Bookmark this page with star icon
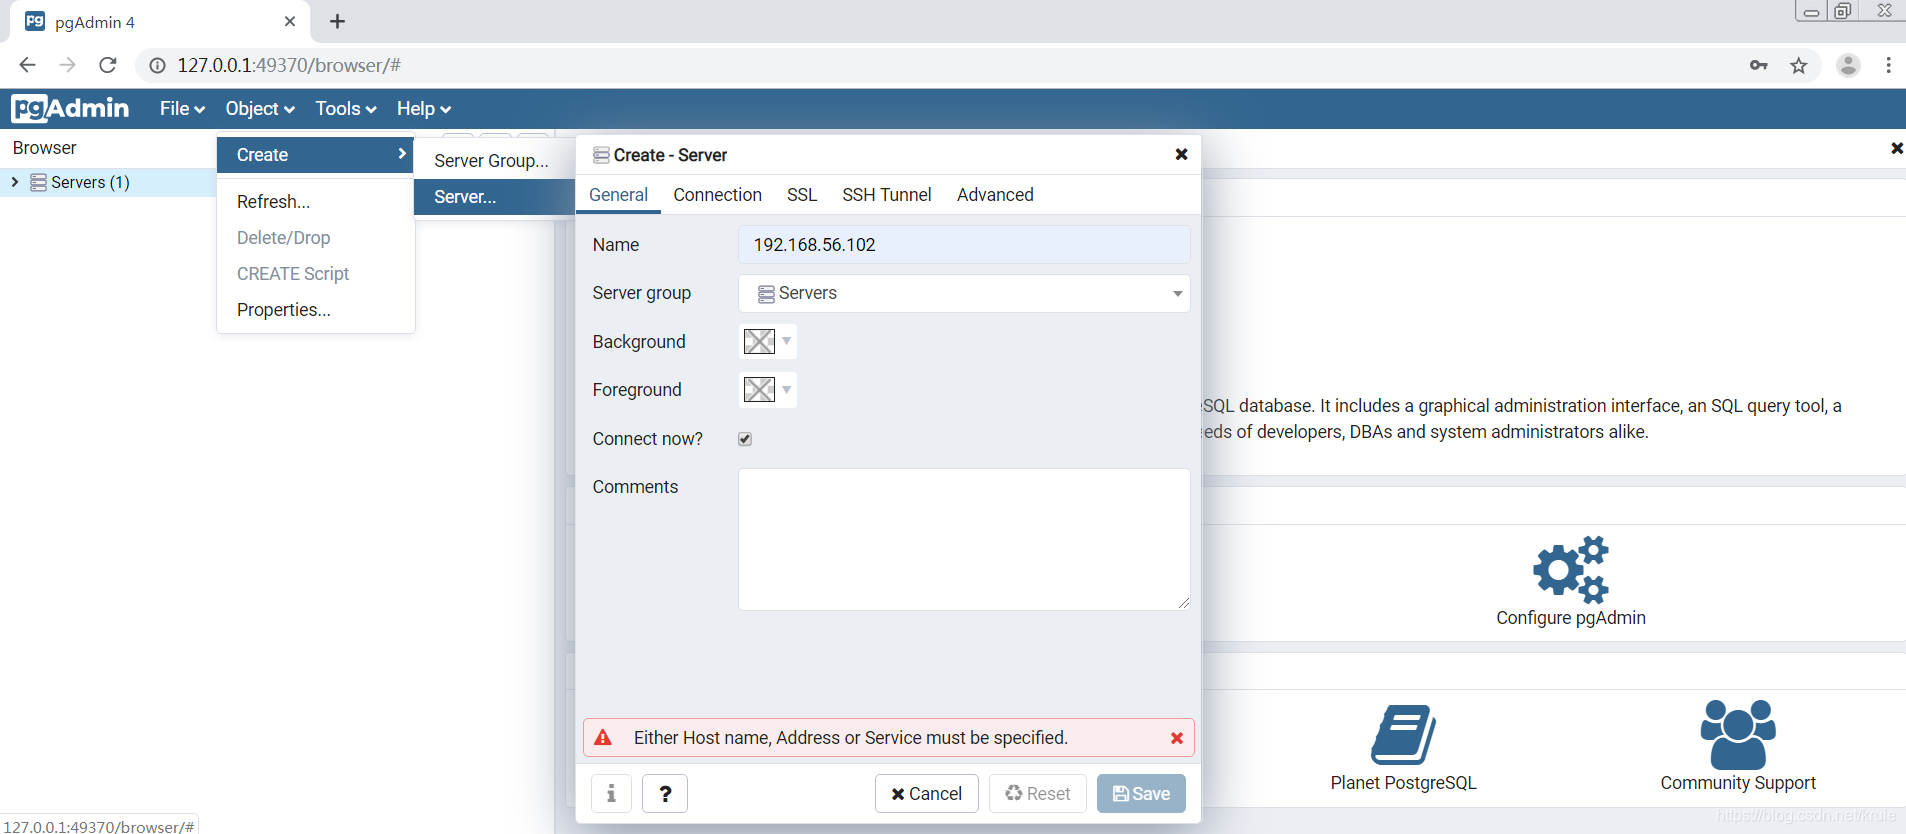This screenshot has height=834, width=1906. click(1799, 65)
